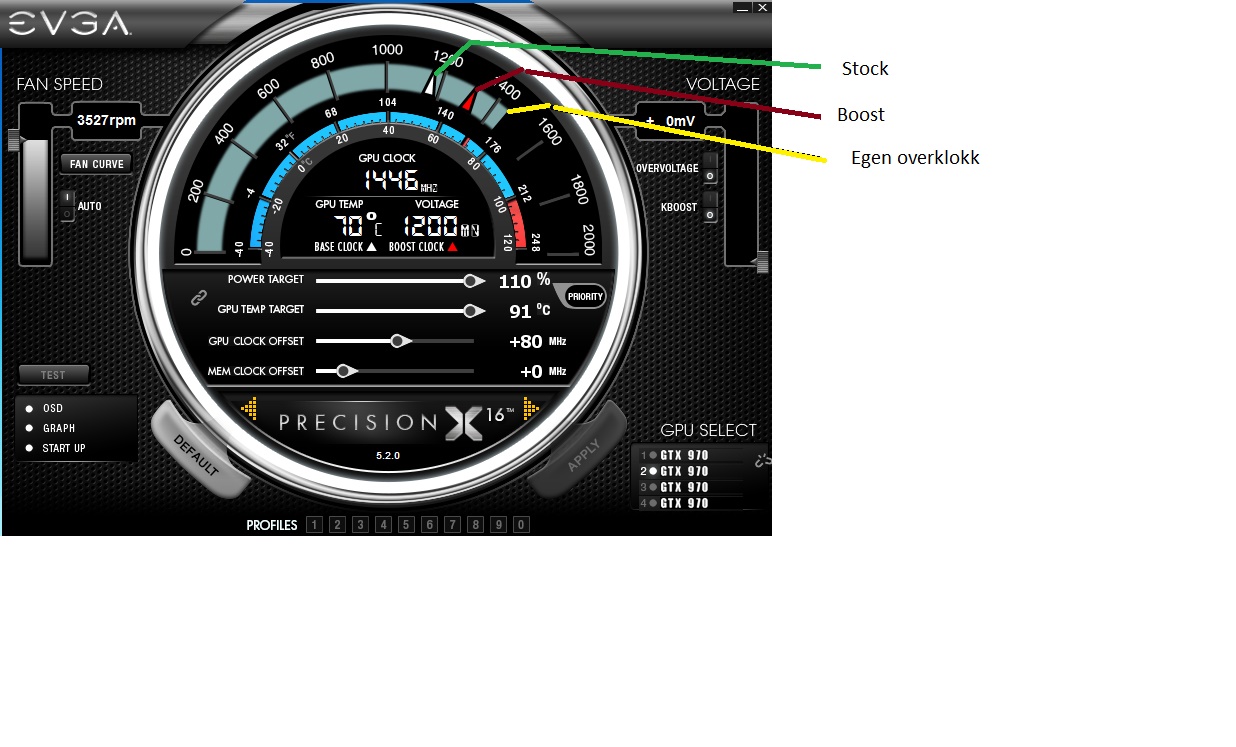Click the right yellow arrow beside Precision X logo
The image size is (1236, 747).
click(532, 408)
